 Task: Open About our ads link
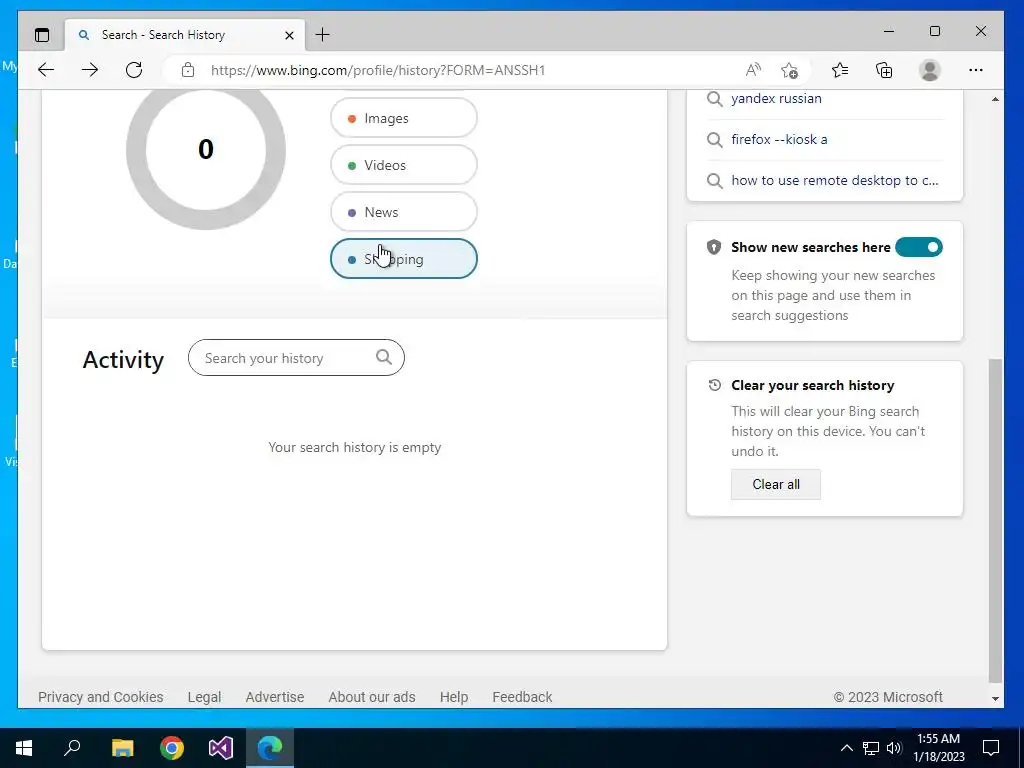coord(372,697)
